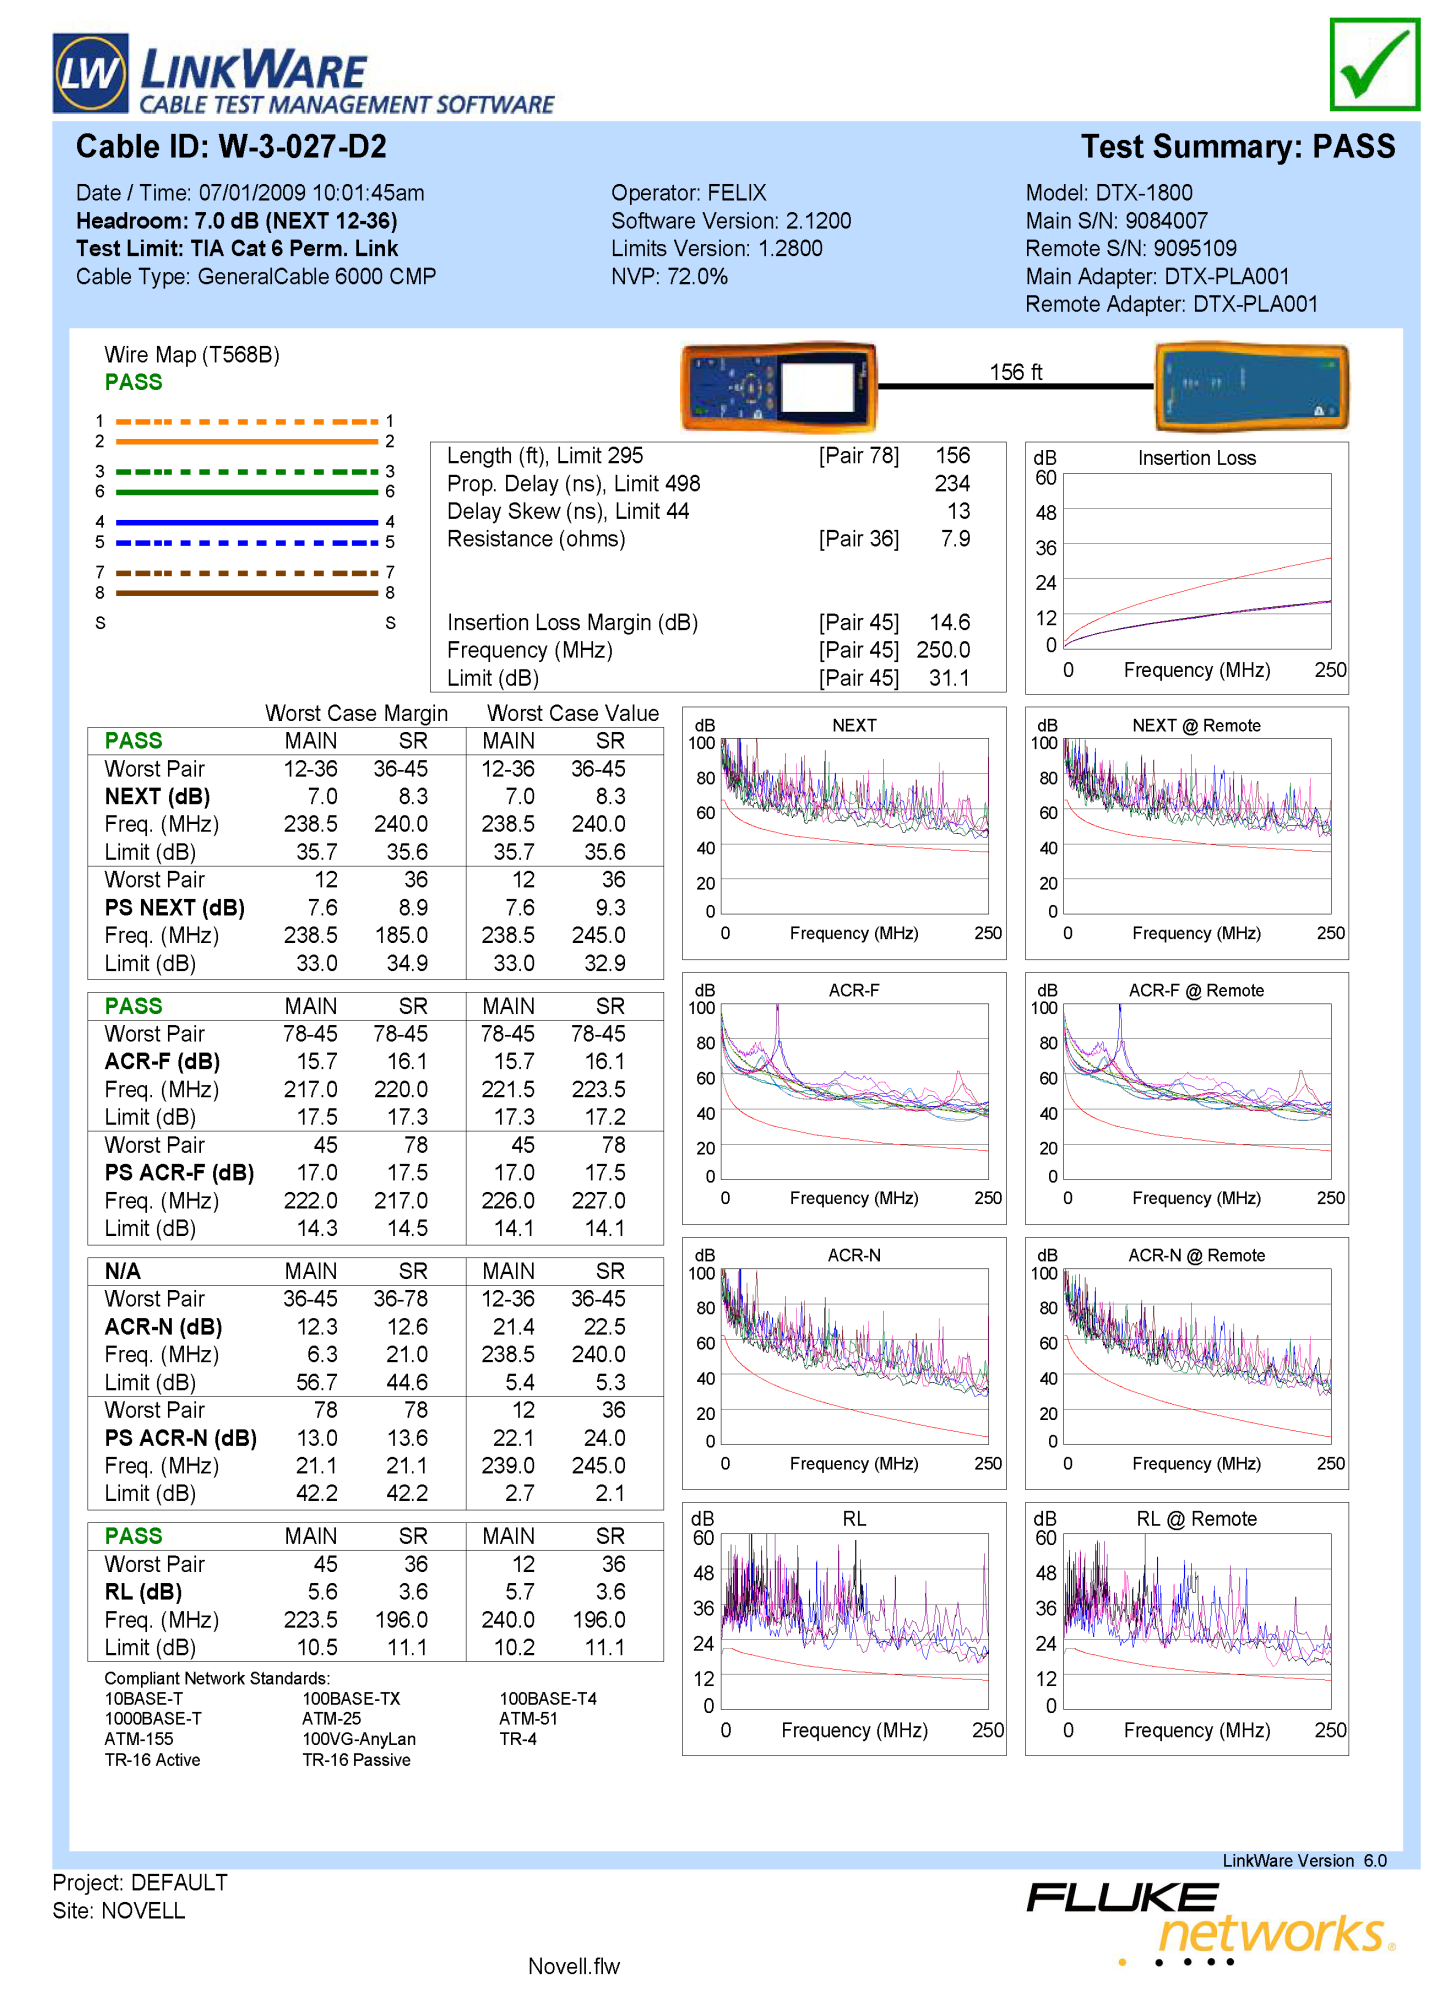Click the 156 ft cable length label
The image size is (1456, 2000).
(x=1015, y=372)
